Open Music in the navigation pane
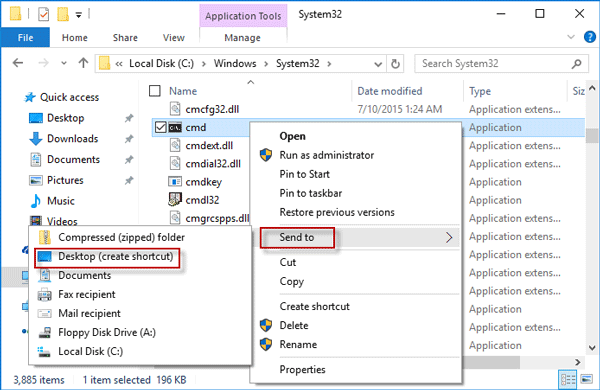Viewport: 600px width, 390px height. click(x=60, y=201)
